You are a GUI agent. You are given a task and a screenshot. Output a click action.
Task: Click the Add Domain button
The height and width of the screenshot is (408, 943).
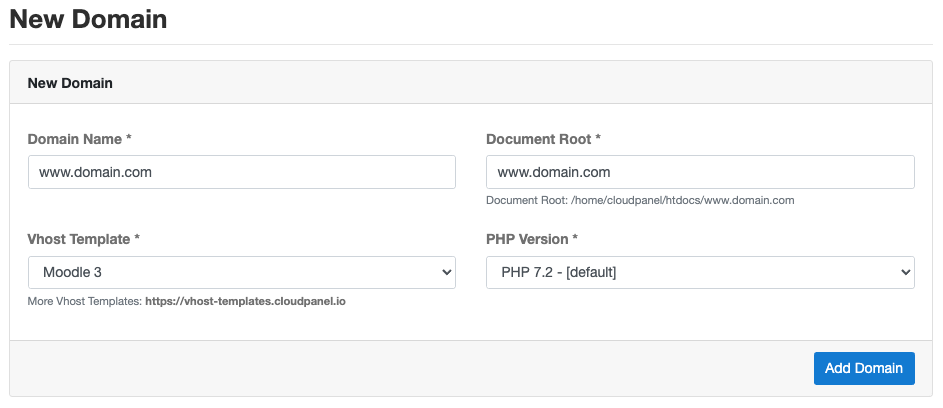[864, 368]
